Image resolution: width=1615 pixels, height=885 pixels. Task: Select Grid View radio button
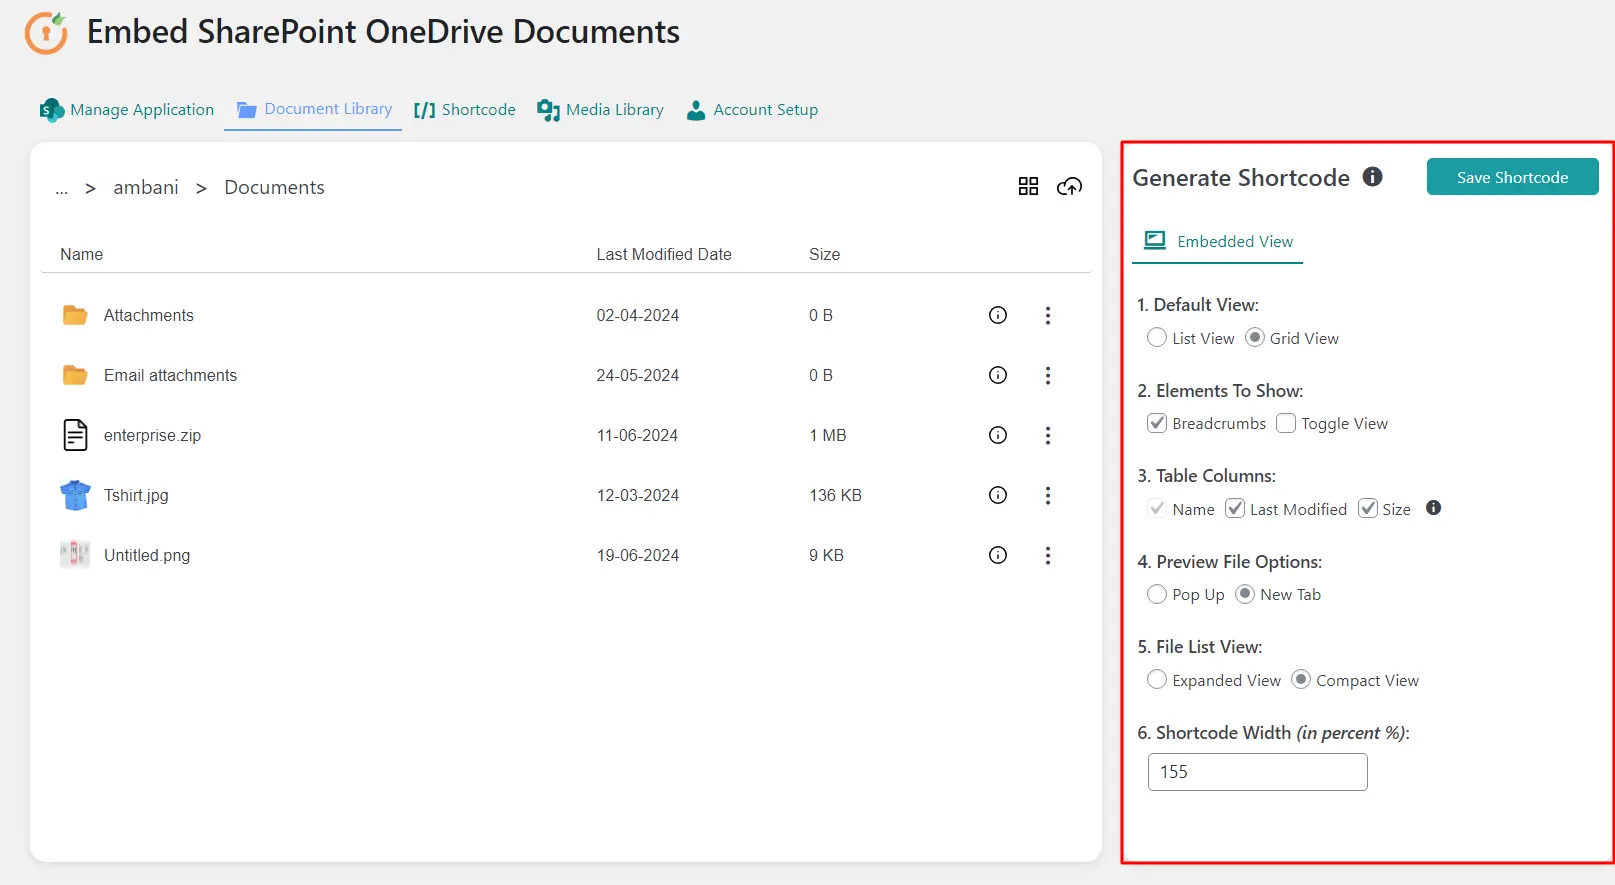click(1255, 338)
